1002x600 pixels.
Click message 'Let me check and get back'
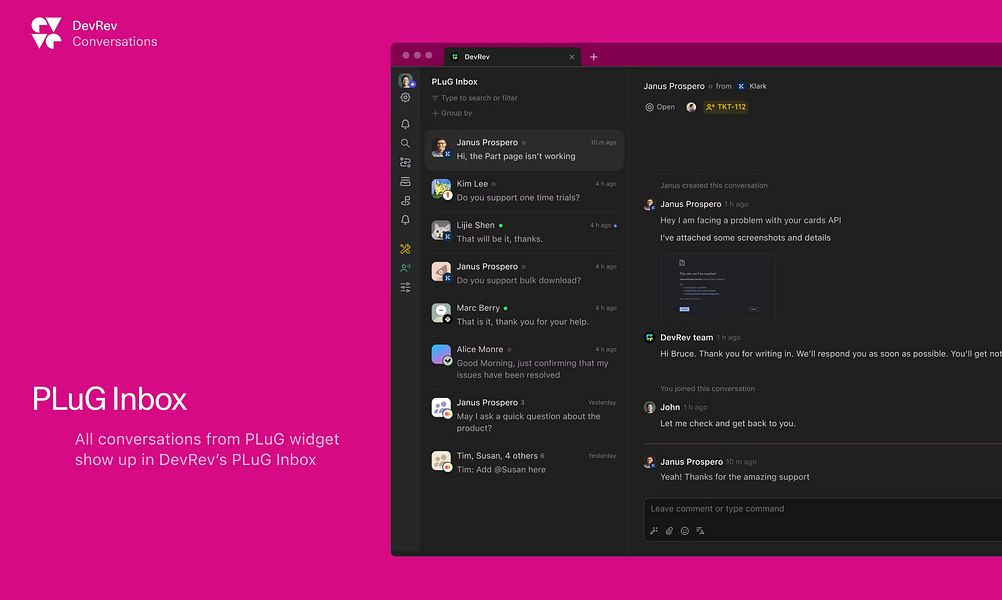(728, 424)
